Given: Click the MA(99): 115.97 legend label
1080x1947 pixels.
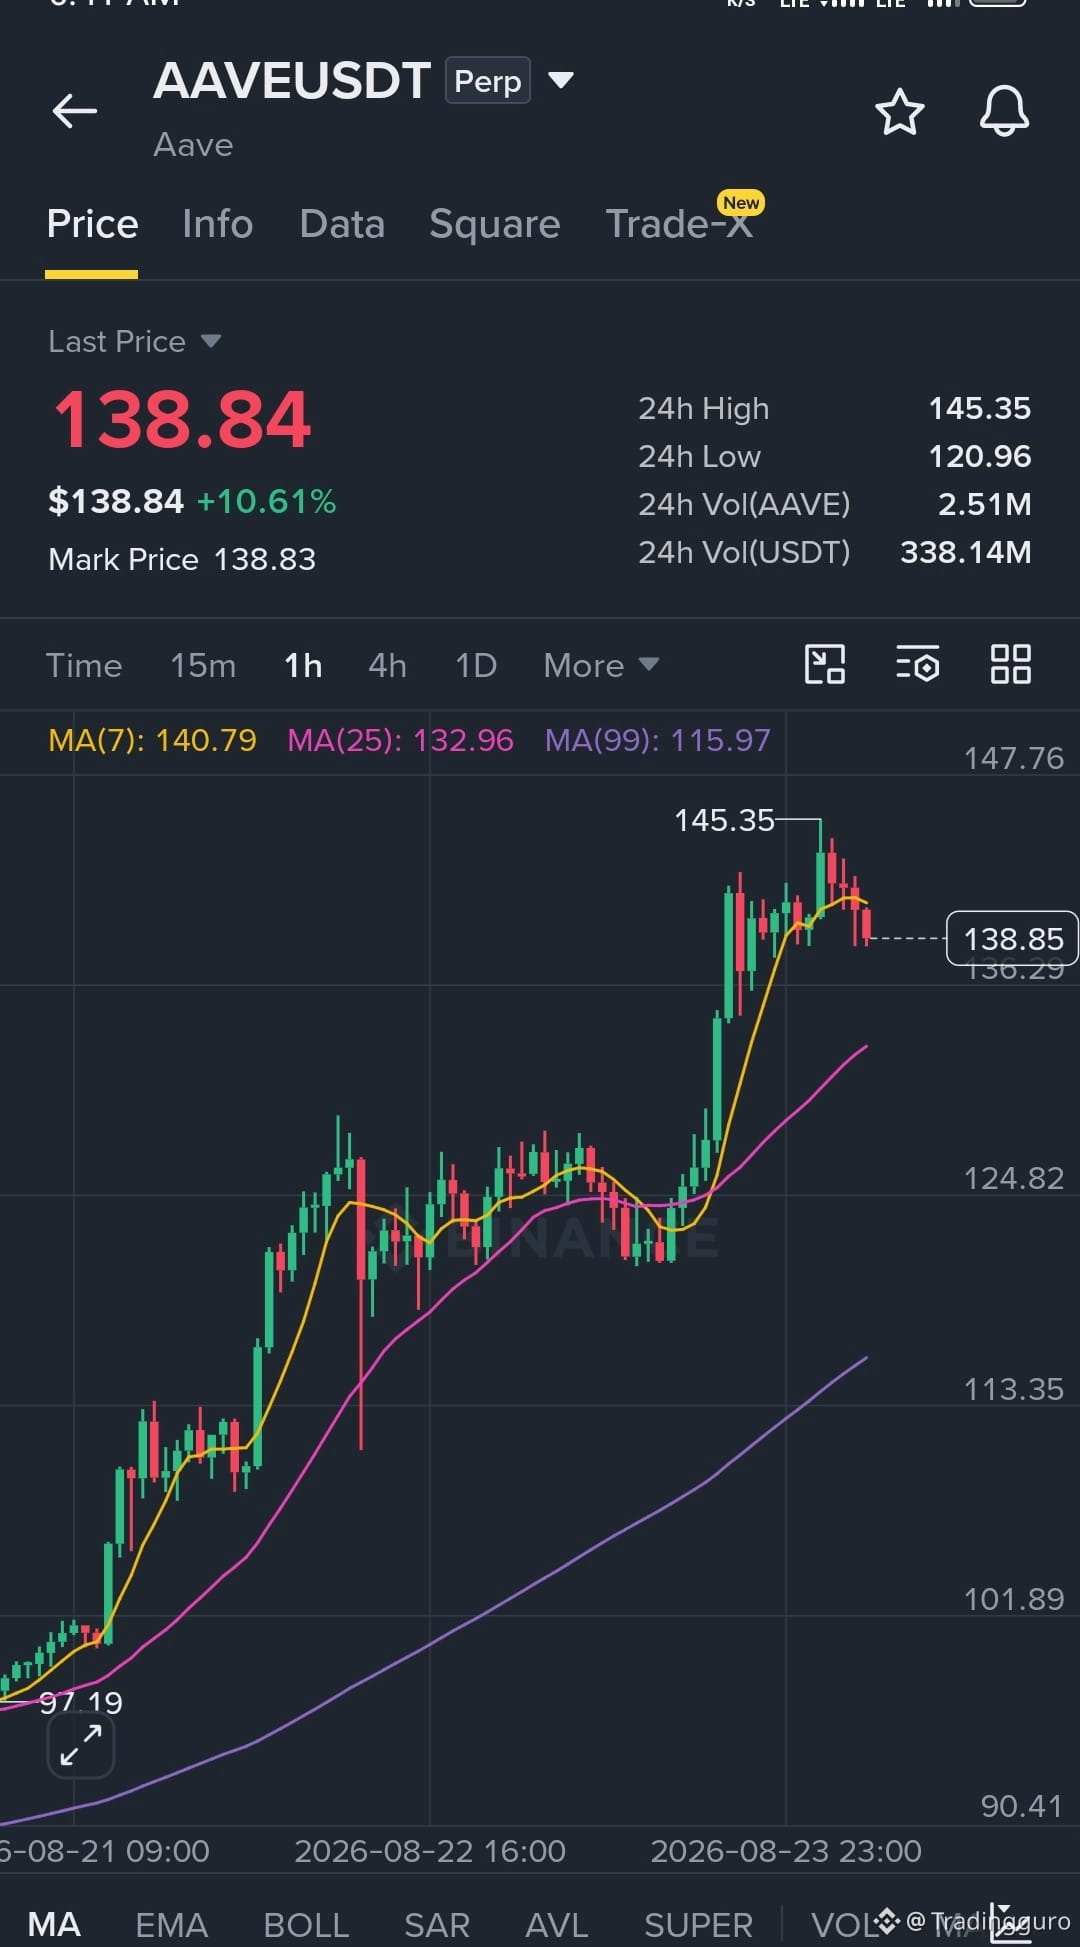Looking at the screenshot, I should click(x=658, y=740).
